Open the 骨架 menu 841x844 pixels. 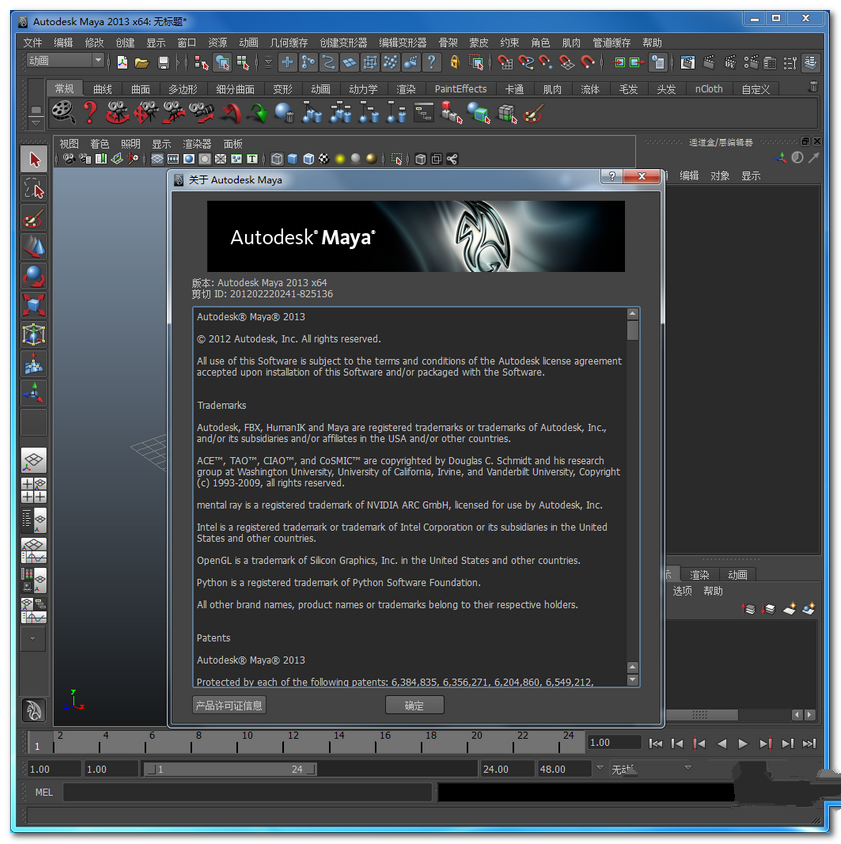point(448,43)
